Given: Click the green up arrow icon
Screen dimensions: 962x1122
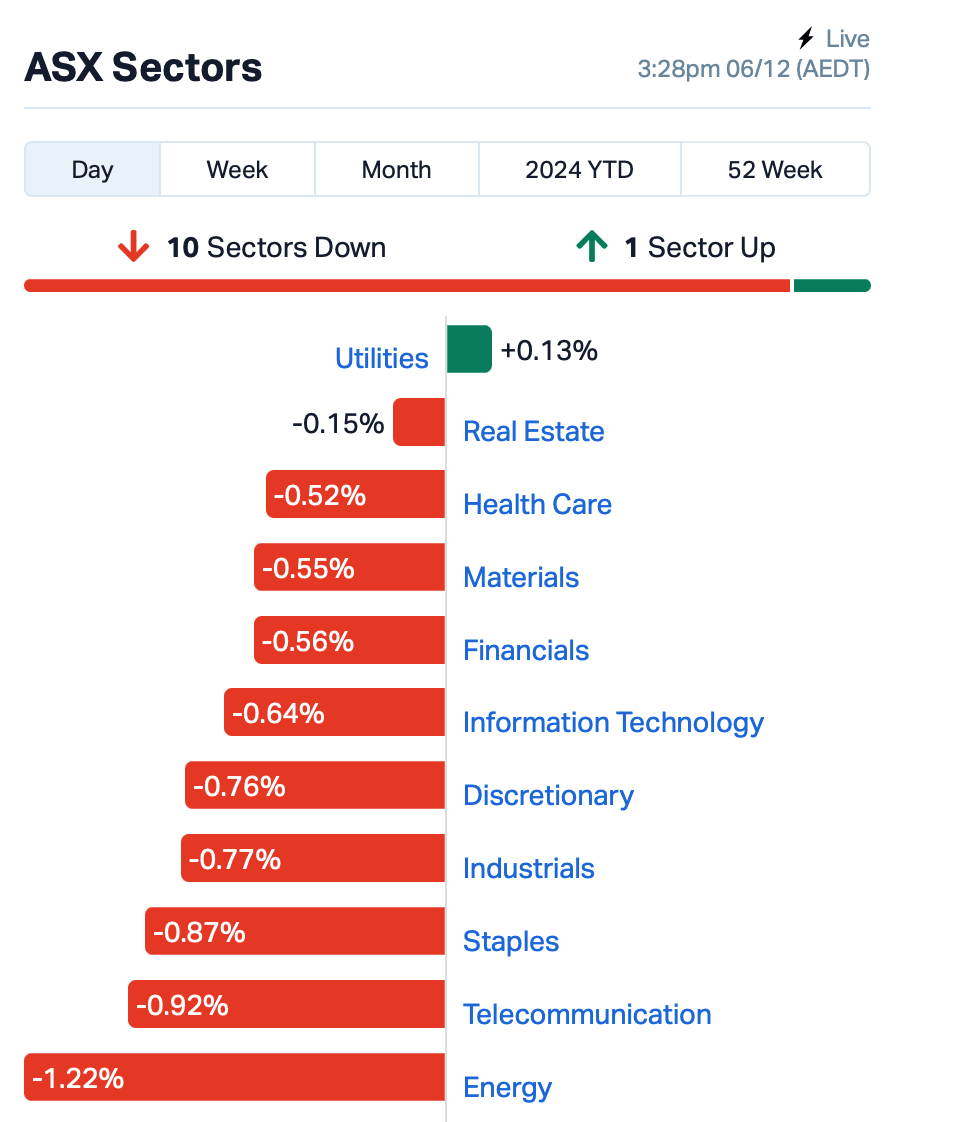Looking at the screenshot, I should click(592, 246).
